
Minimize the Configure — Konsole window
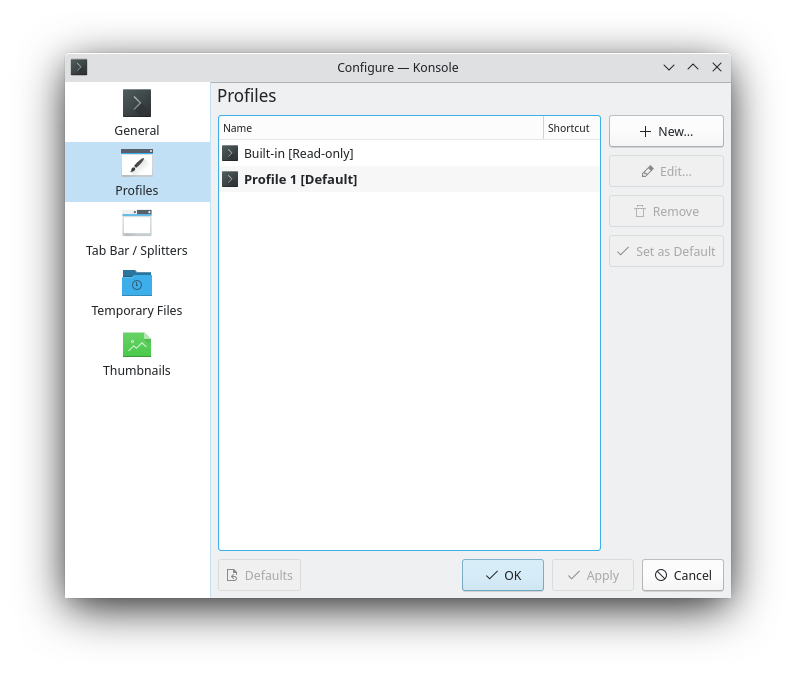pos(669,67)
